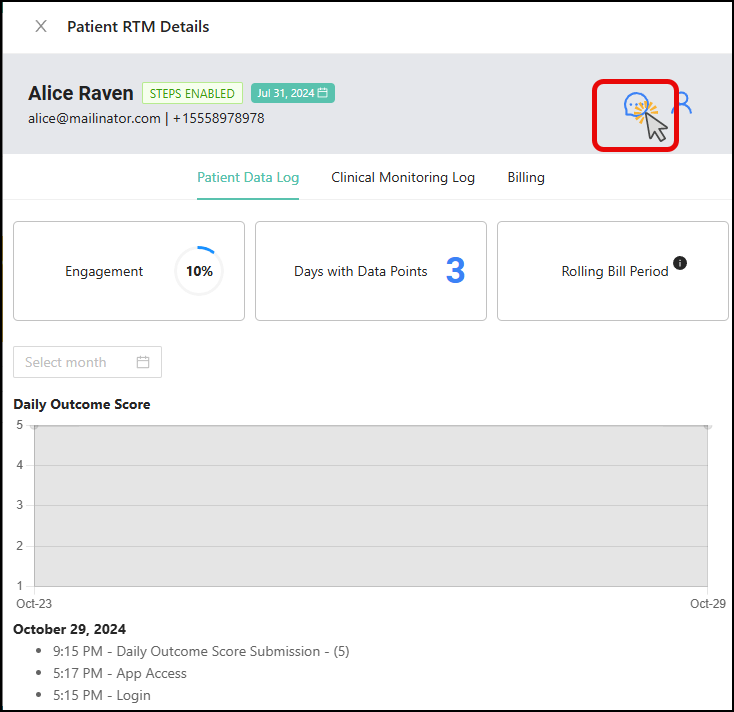
Task: Click the calendar icon in the Jul 31 badge
Action: pos(323,93)
